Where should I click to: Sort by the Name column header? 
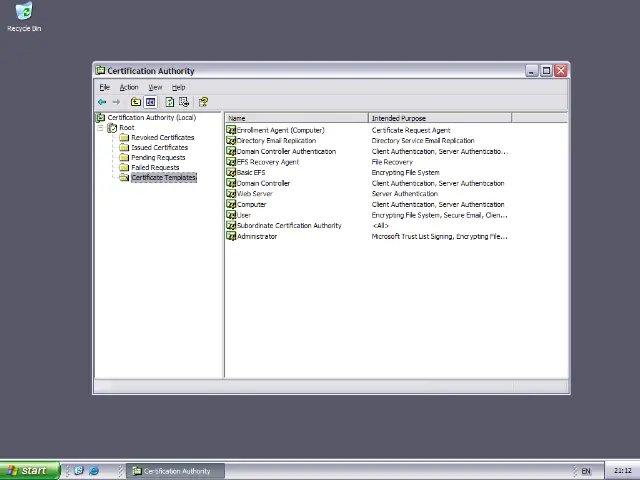(x=296, y=118)
